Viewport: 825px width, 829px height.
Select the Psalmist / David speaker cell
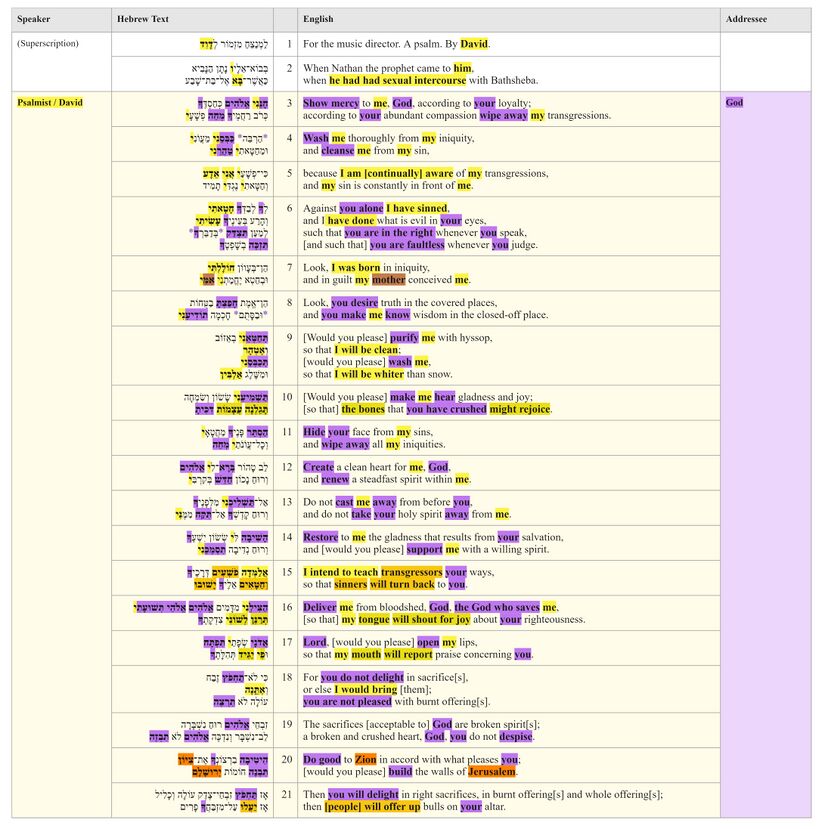[x=50, y=103]
